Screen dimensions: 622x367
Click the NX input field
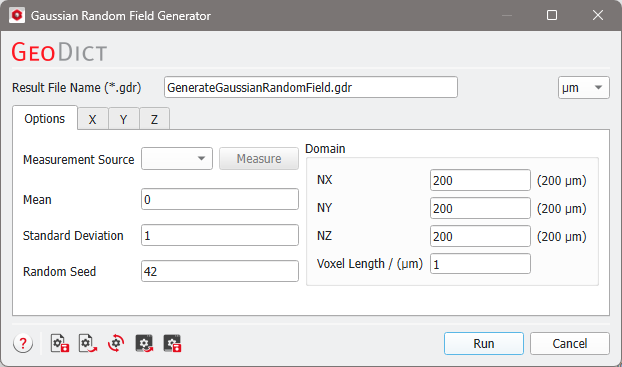480,180
